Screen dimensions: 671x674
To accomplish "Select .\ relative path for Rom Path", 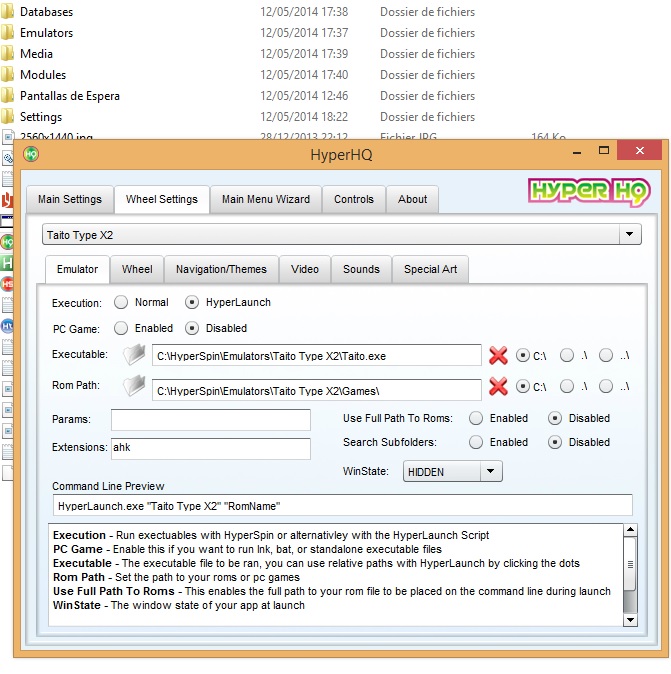I will [x=567, y=386].
